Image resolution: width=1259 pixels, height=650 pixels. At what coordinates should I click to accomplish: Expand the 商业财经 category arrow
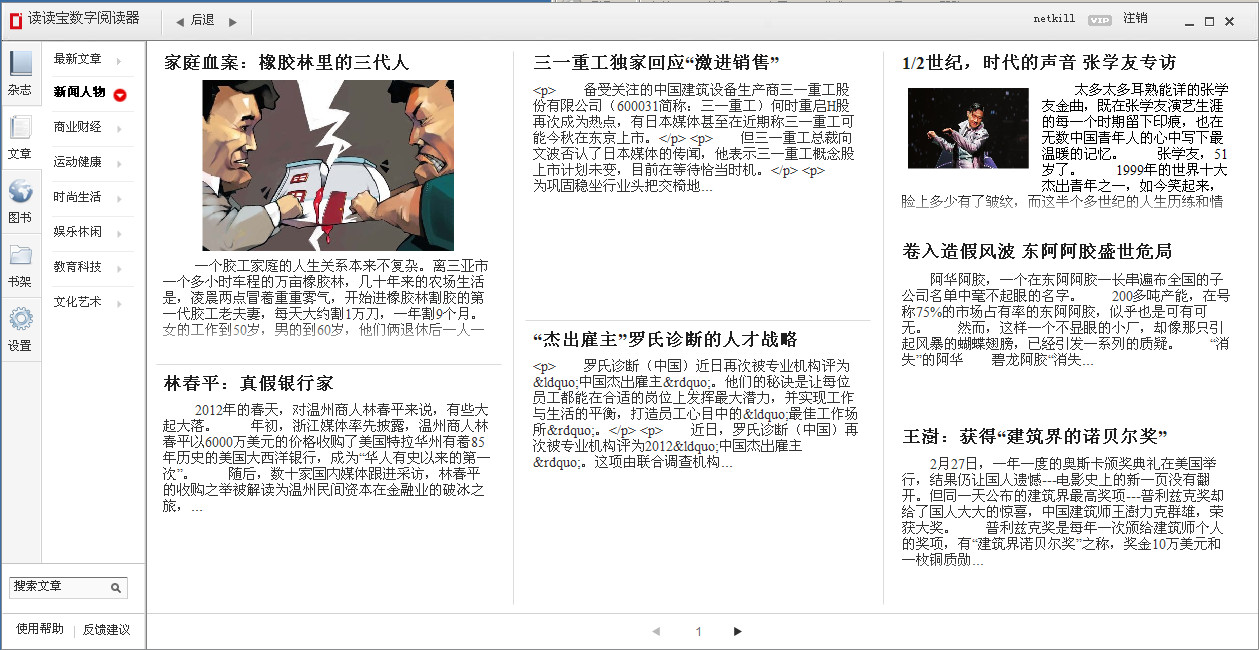[119, 128]
